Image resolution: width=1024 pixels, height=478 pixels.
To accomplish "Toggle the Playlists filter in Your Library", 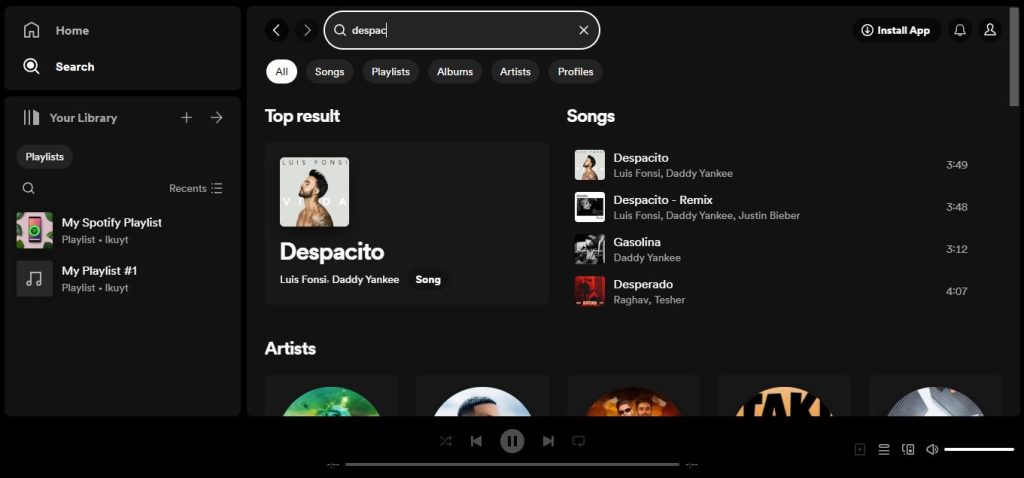I will pos(44,157).
